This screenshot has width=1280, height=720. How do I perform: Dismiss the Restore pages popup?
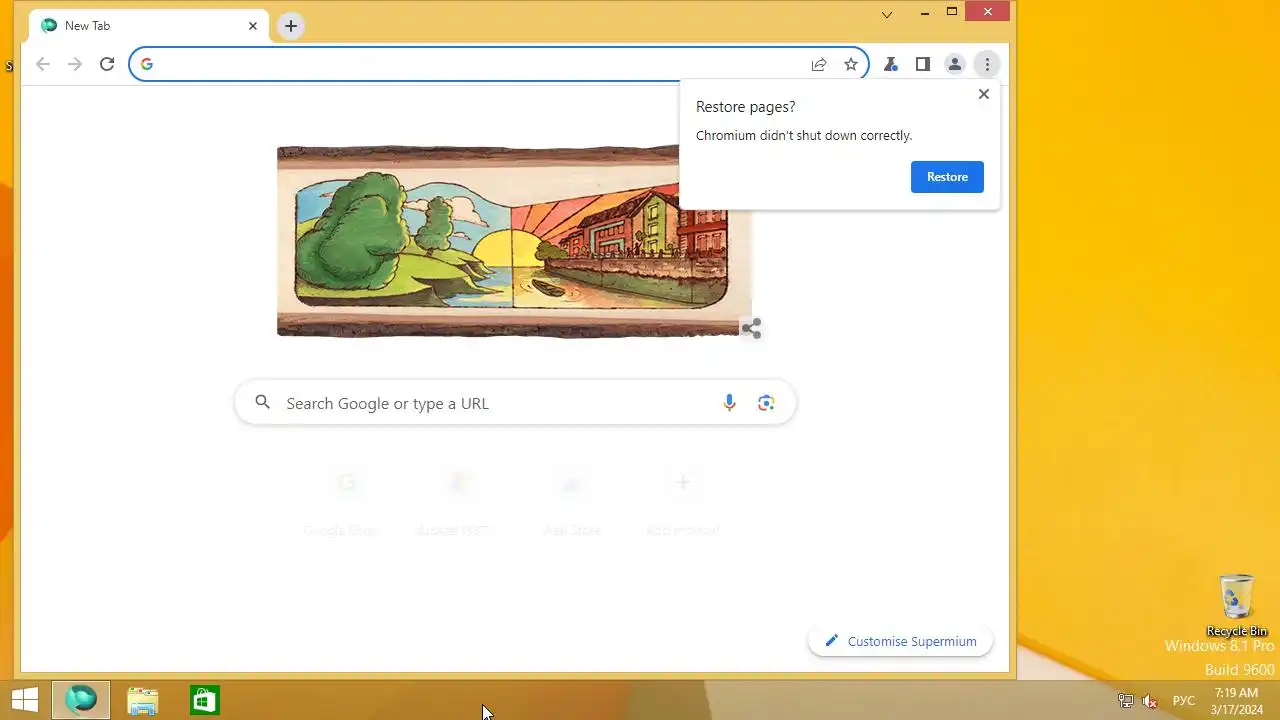click(984, 94)
